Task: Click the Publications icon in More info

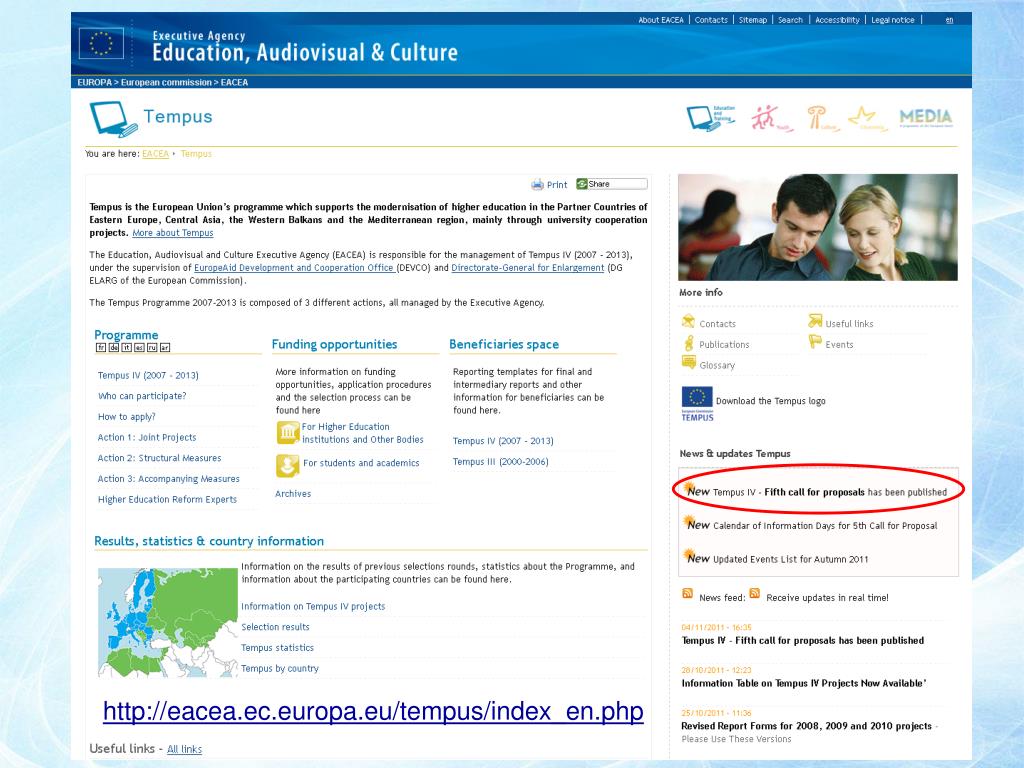Action: coord(688,343)
